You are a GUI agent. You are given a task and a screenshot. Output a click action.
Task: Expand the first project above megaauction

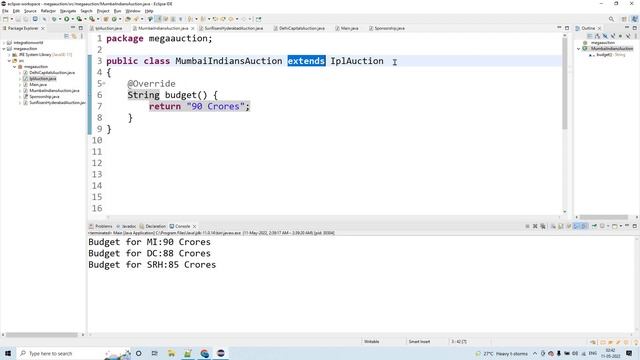pyautogui.click(x=4, y=42)
